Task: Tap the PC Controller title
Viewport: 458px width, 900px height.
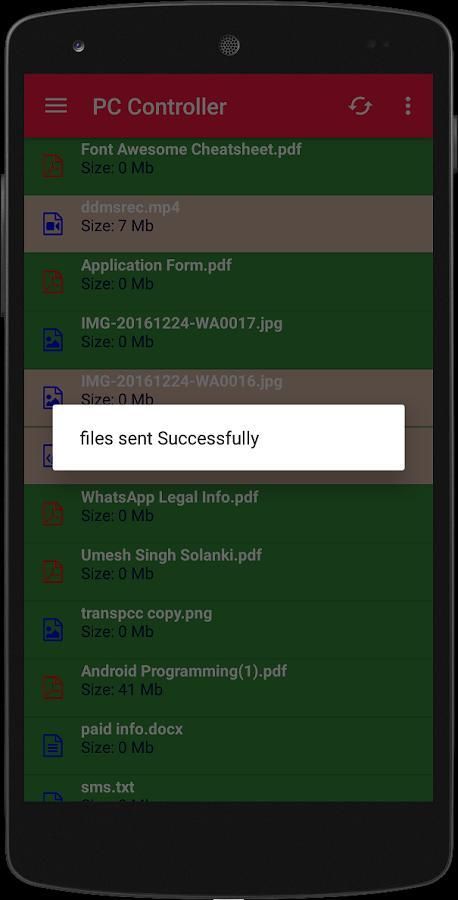Action: (160, 107)
